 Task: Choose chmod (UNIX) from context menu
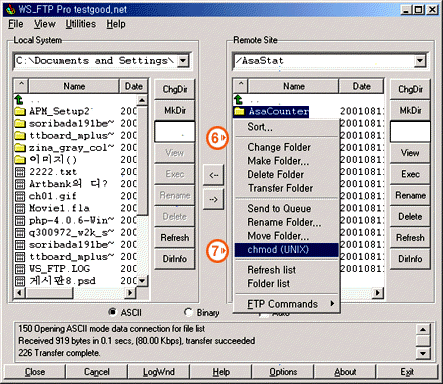[x=287, y=250]
